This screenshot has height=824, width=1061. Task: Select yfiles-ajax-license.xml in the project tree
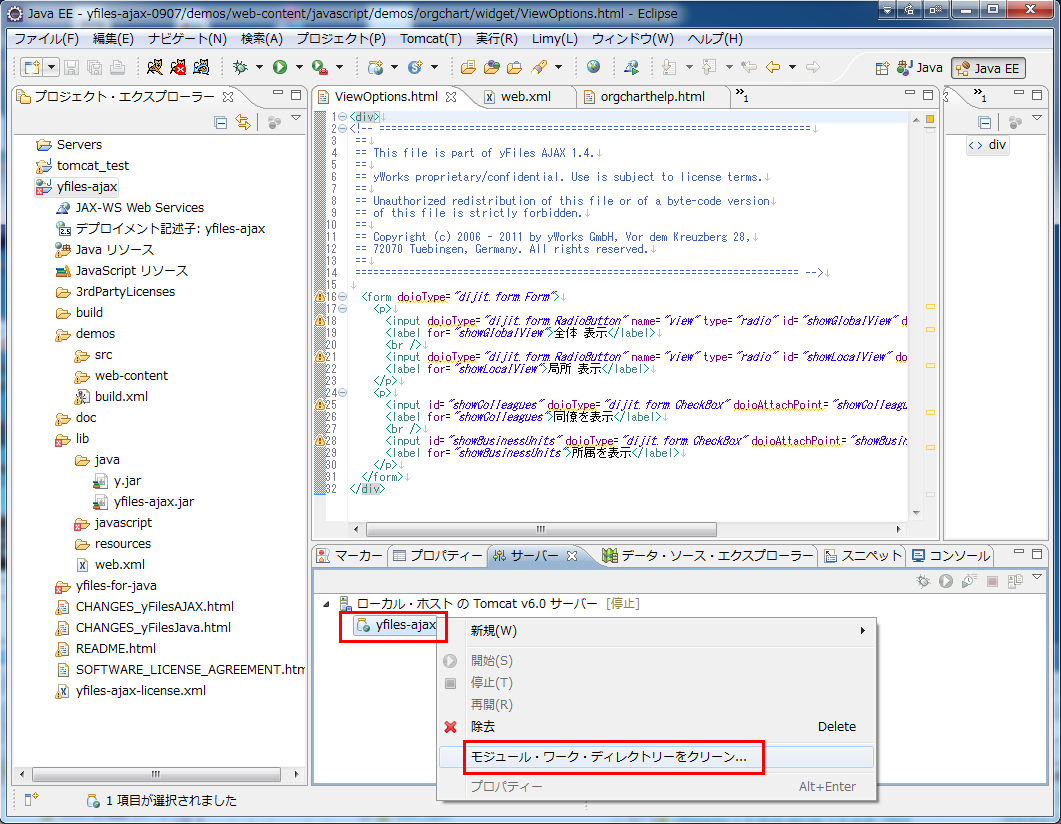point(140,690)
